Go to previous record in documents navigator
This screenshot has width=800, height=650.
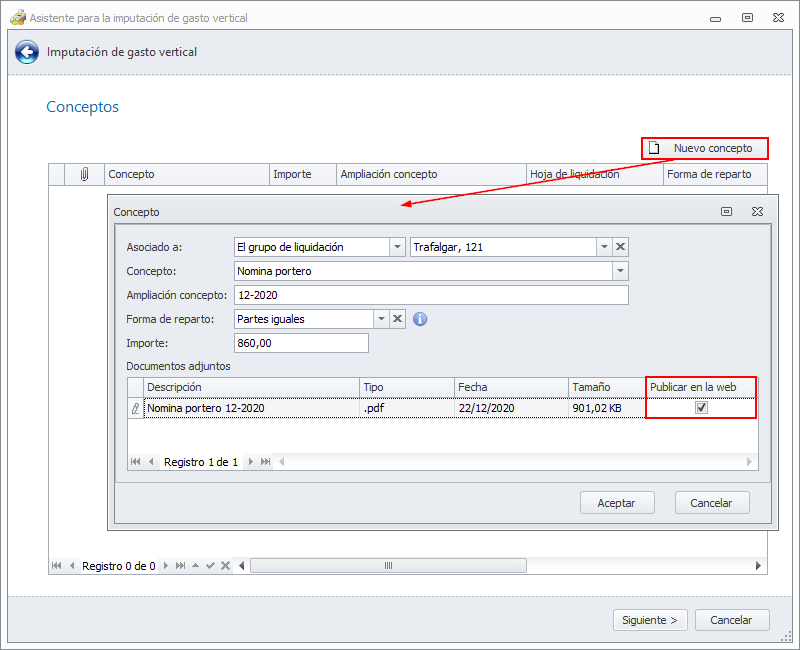coord(151,462)
